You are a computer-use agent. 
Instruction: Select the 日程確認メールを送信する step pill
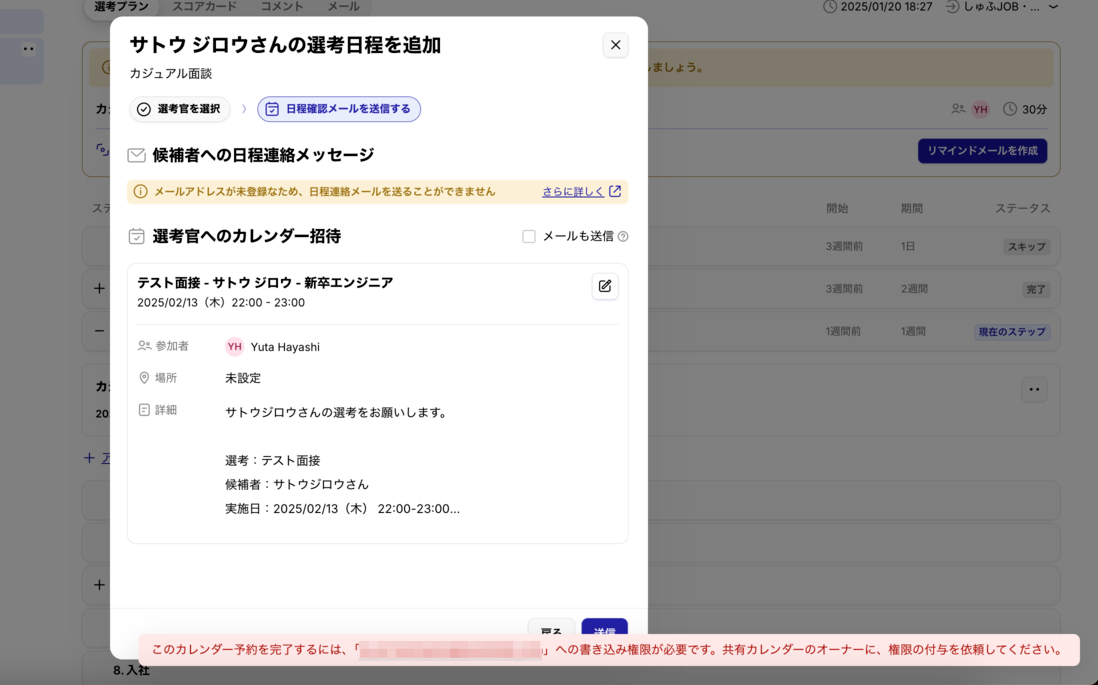[x=339, y=108]
